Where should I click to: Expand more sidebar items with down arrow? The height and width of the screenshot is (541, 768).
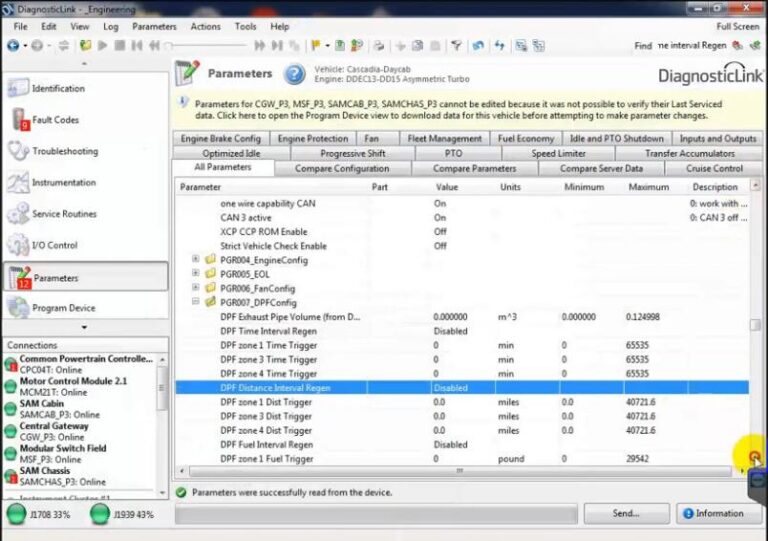click(x=84, y=327)
